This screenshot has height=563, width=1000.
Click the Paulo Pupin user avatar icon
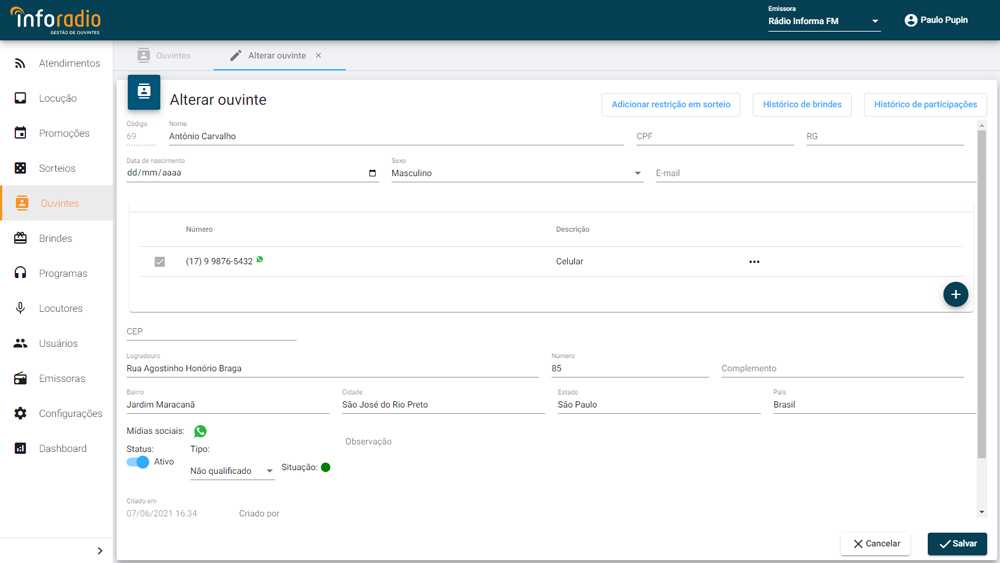pyautogui.click(x=911, y=20)
